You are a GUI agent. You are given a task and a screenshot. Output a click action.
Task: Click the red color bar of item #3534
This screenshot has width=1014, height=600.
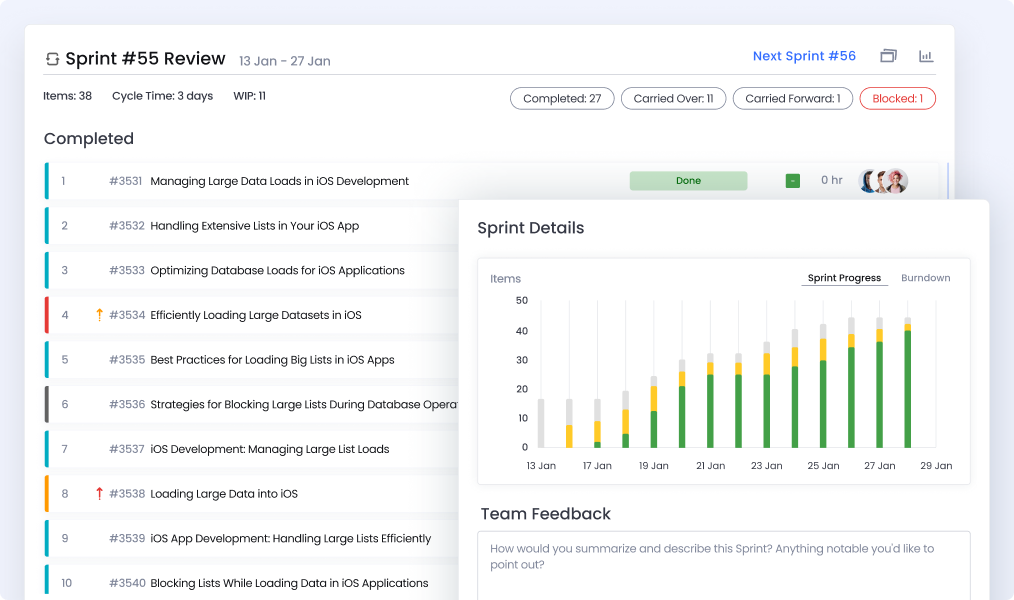tap(46, 315)
